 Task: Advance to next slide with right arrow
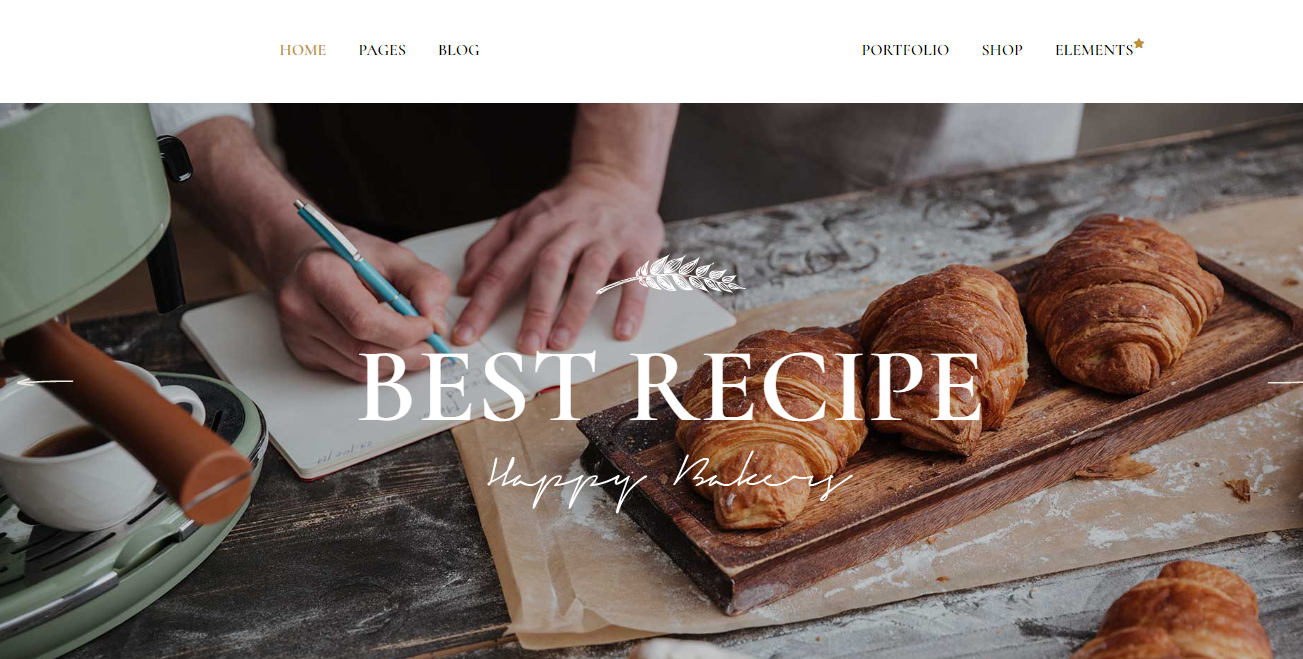click(1286, 382)
